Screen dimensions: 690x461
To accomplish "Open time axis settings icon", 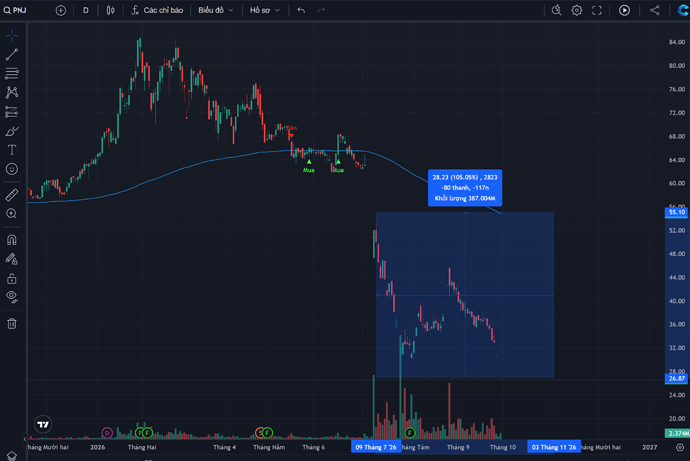I will click(x=680, y=447).
